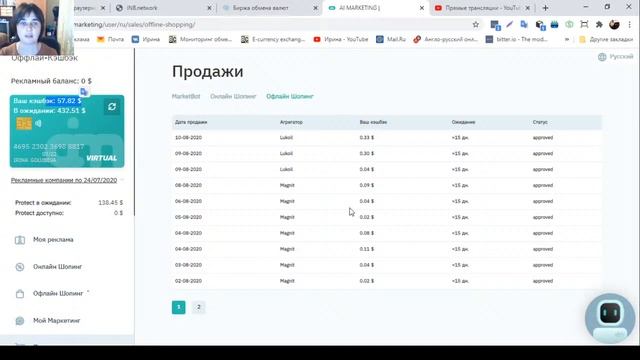Open the E-currency exchang... bookmark

pos(273,39)
